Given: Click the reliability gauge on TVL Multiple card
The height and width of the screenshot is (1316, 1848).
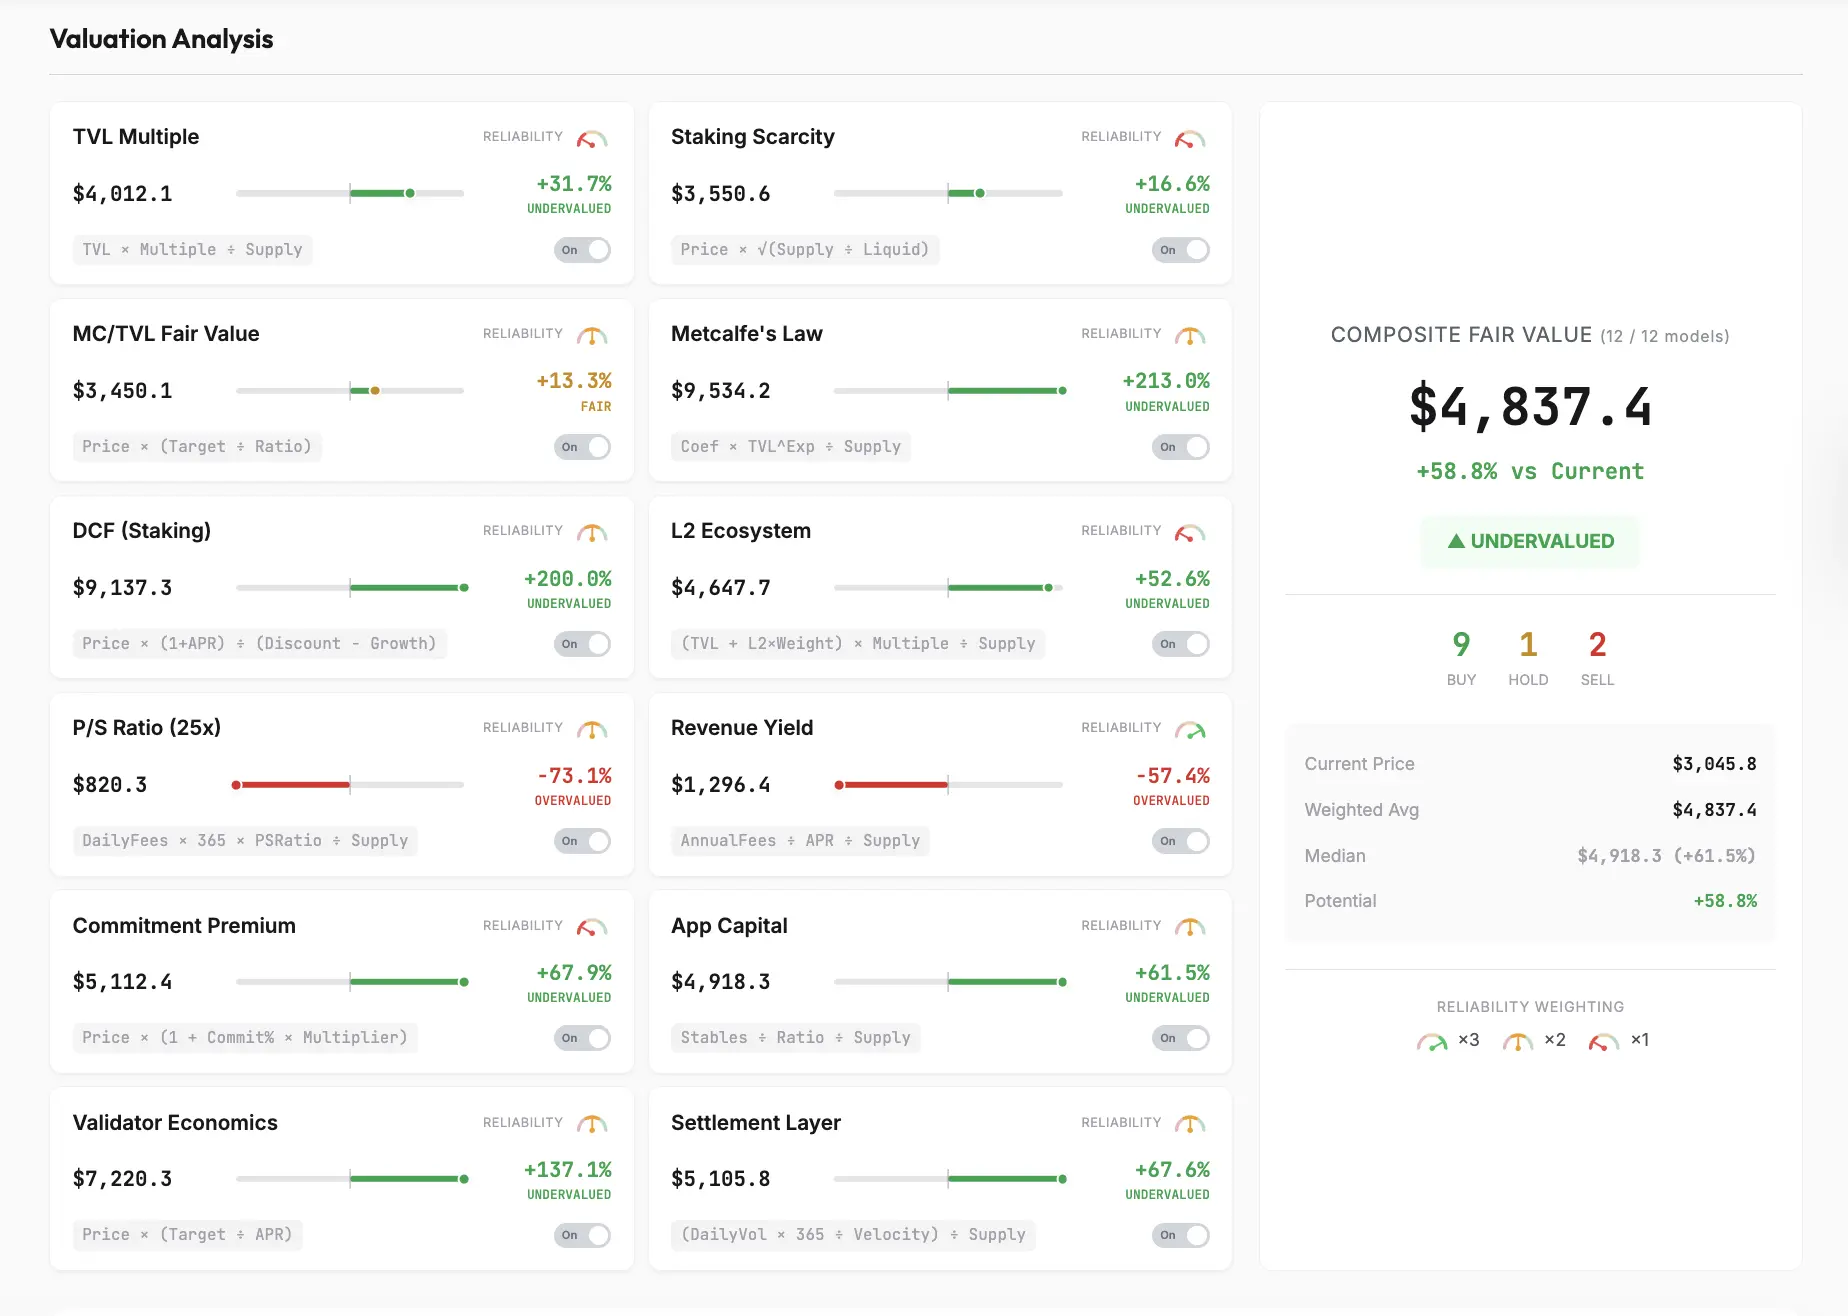Looking at the screenshot, I should pyautogui.click(x=591, y=138).
